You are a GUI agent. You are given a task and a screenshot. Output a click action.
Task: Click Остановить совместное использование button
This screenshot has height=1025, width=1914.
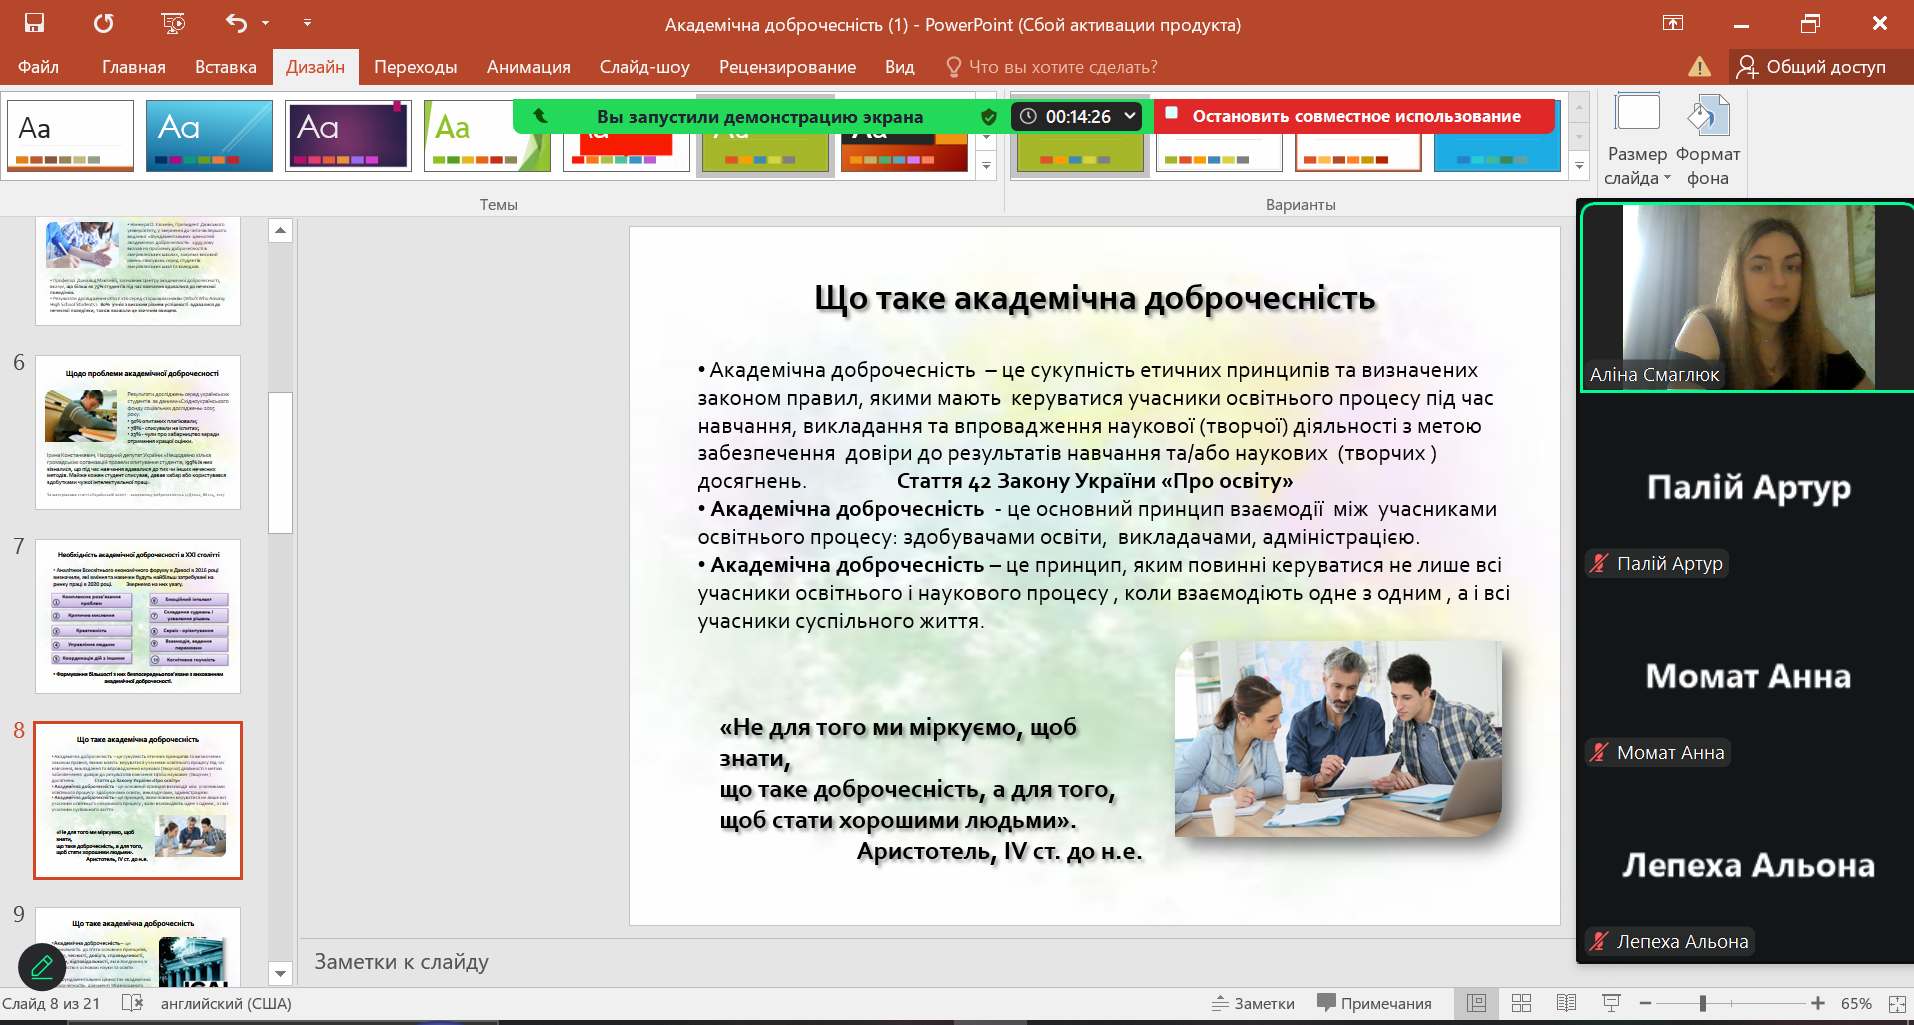pyautogui.click(x=1355, y=116)
